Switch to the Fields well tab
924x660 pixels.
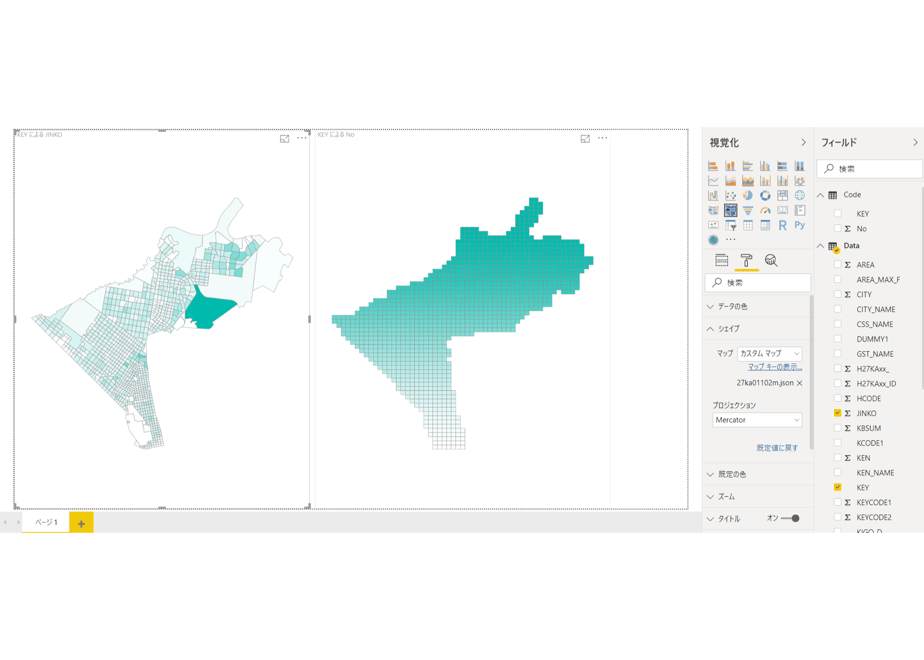pyautogui.click(x=721, y=260)
